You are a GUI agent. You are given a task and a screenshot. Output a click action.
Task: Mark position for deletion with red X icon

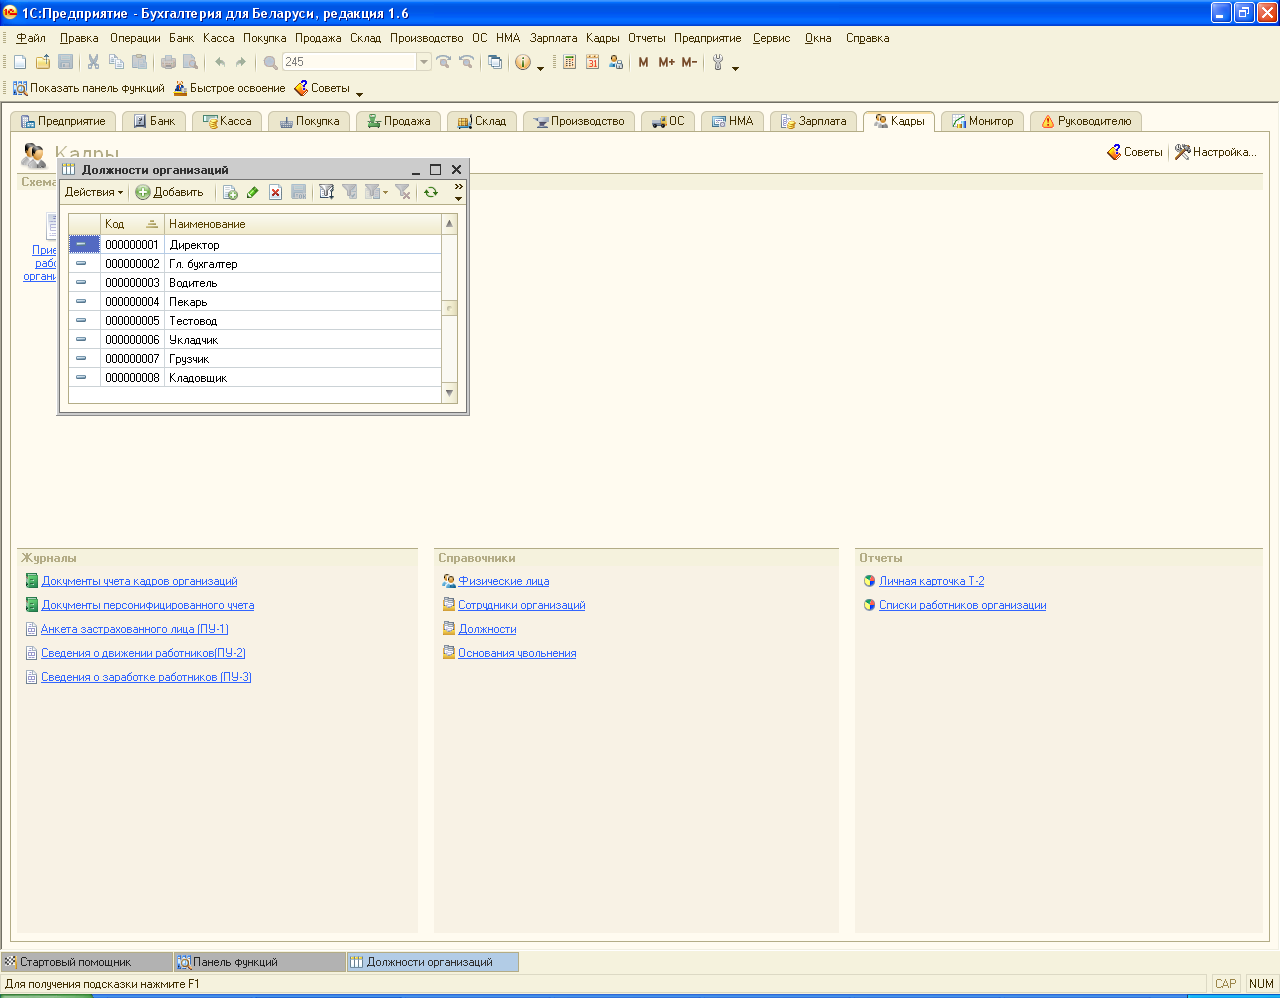[x=276, y=192]
